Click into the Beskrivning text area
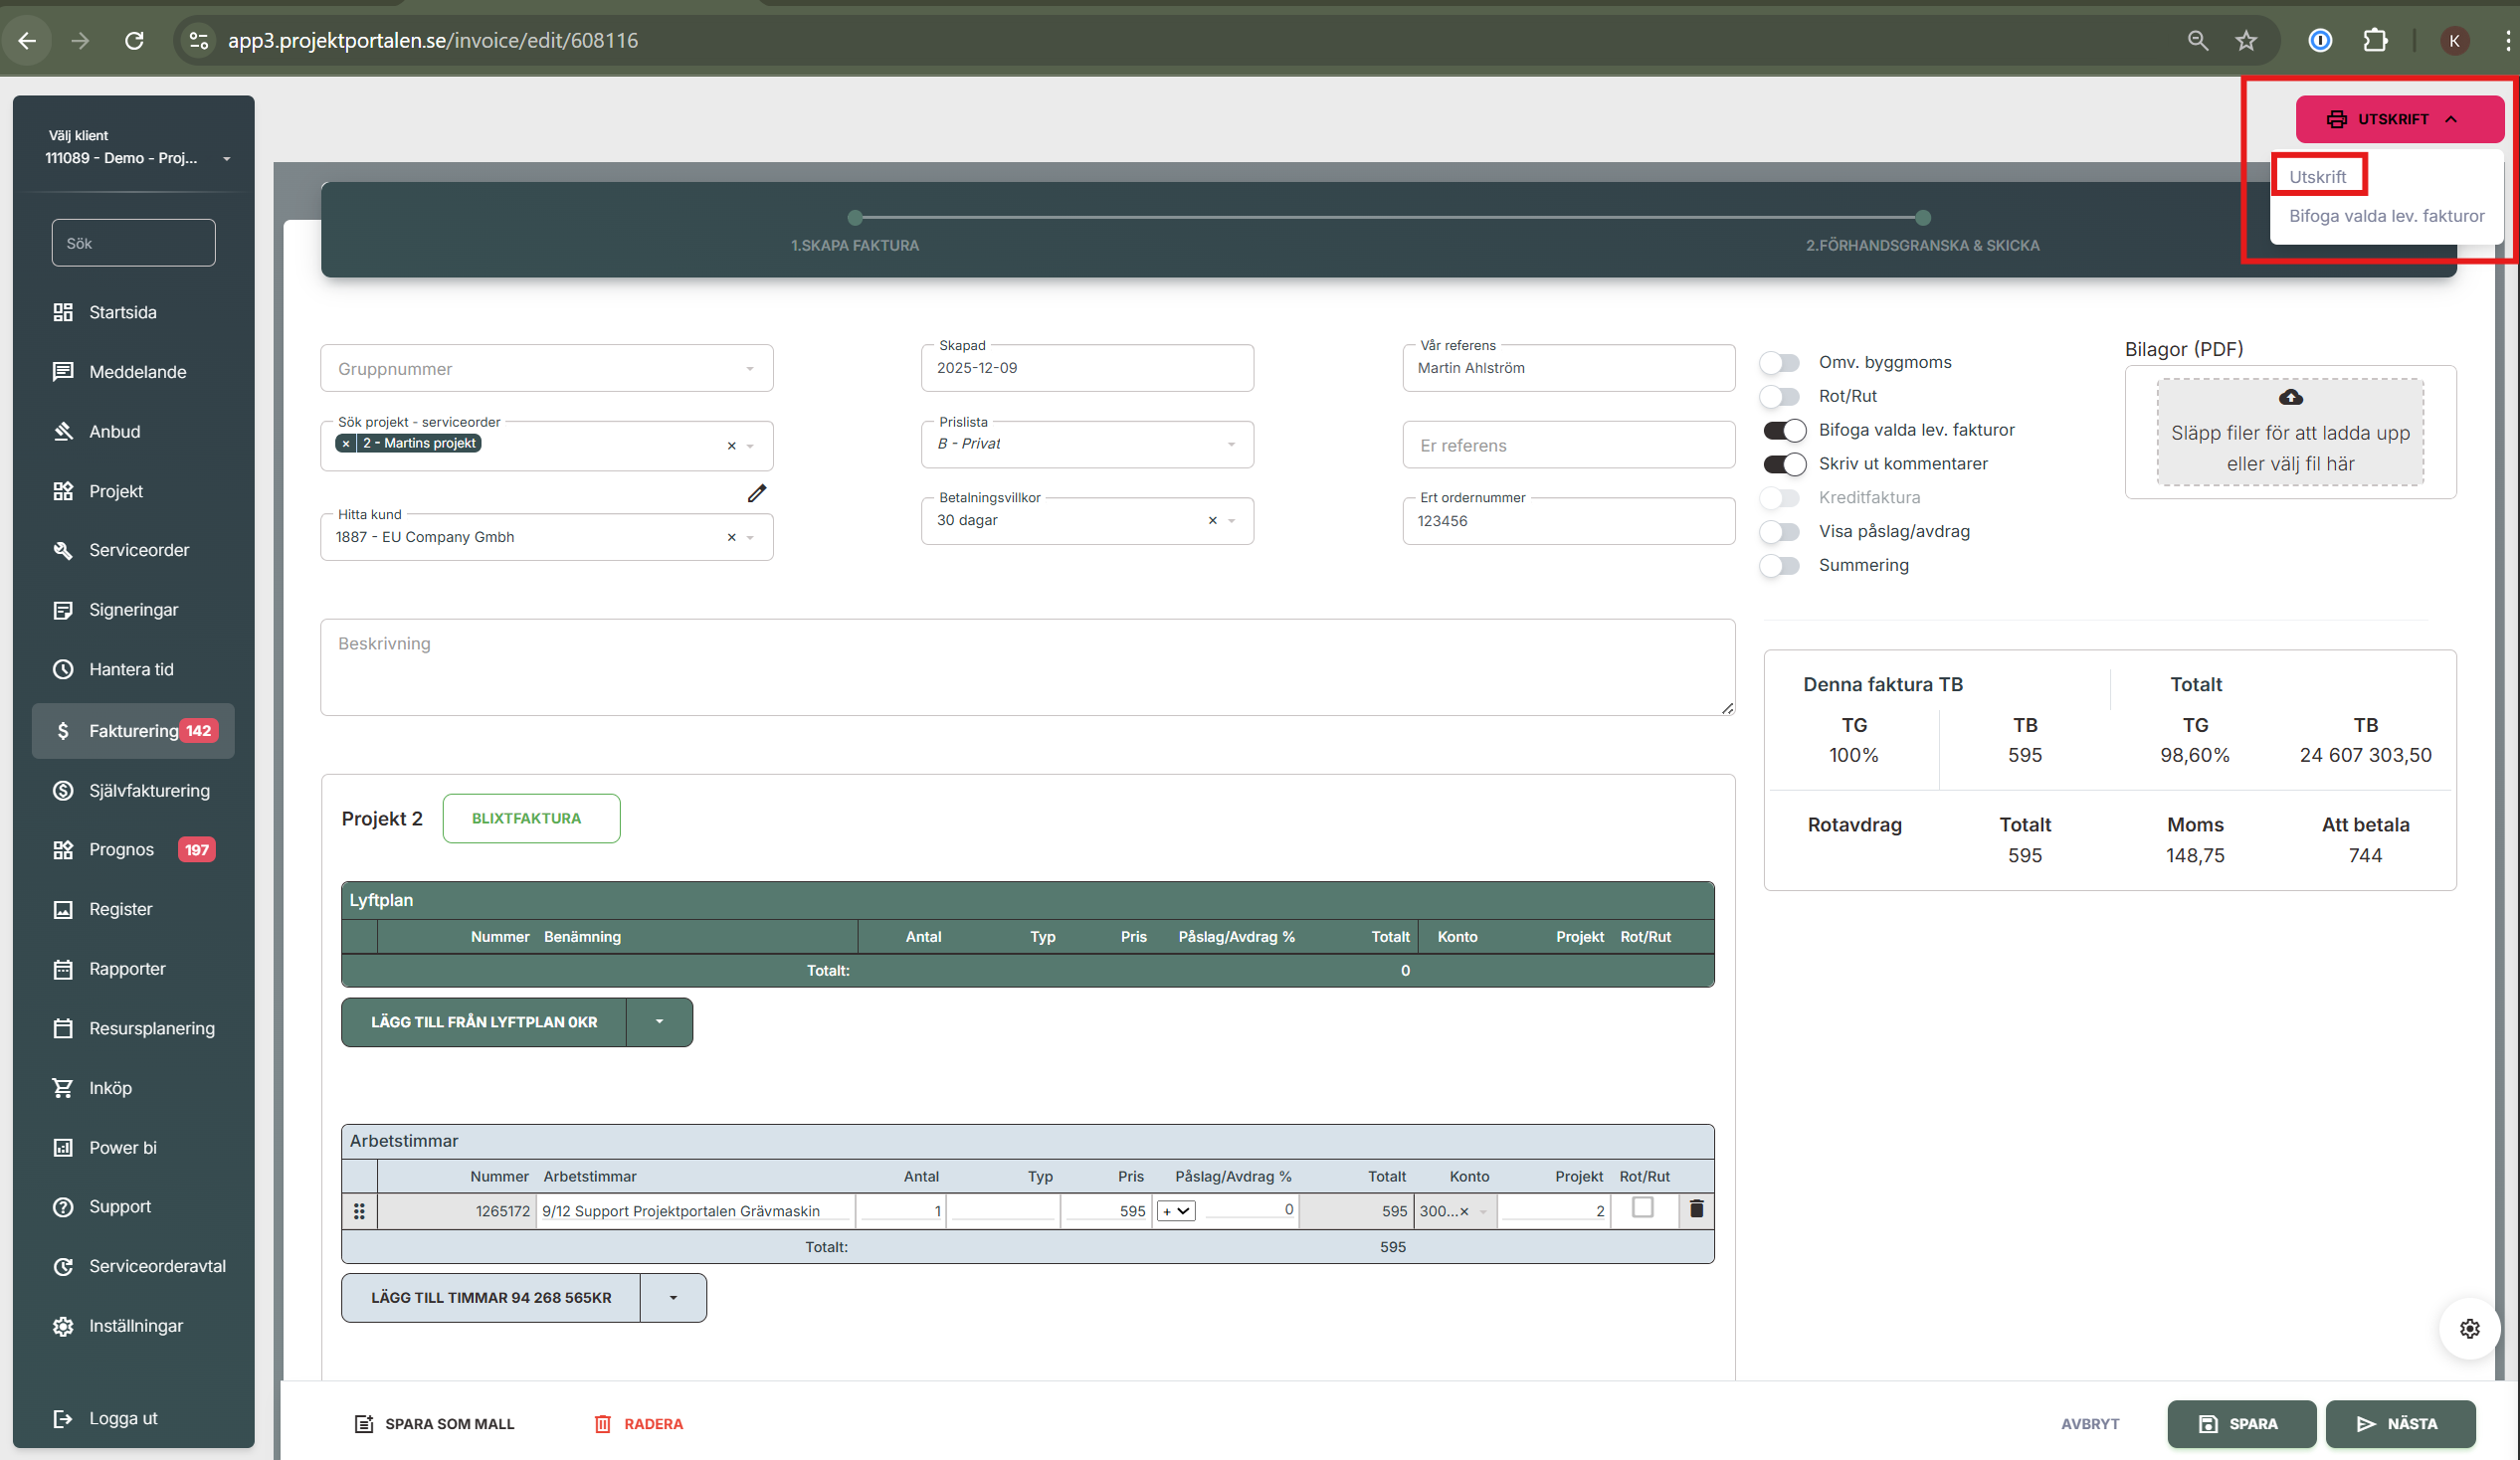 click(x=1027, y=667)
